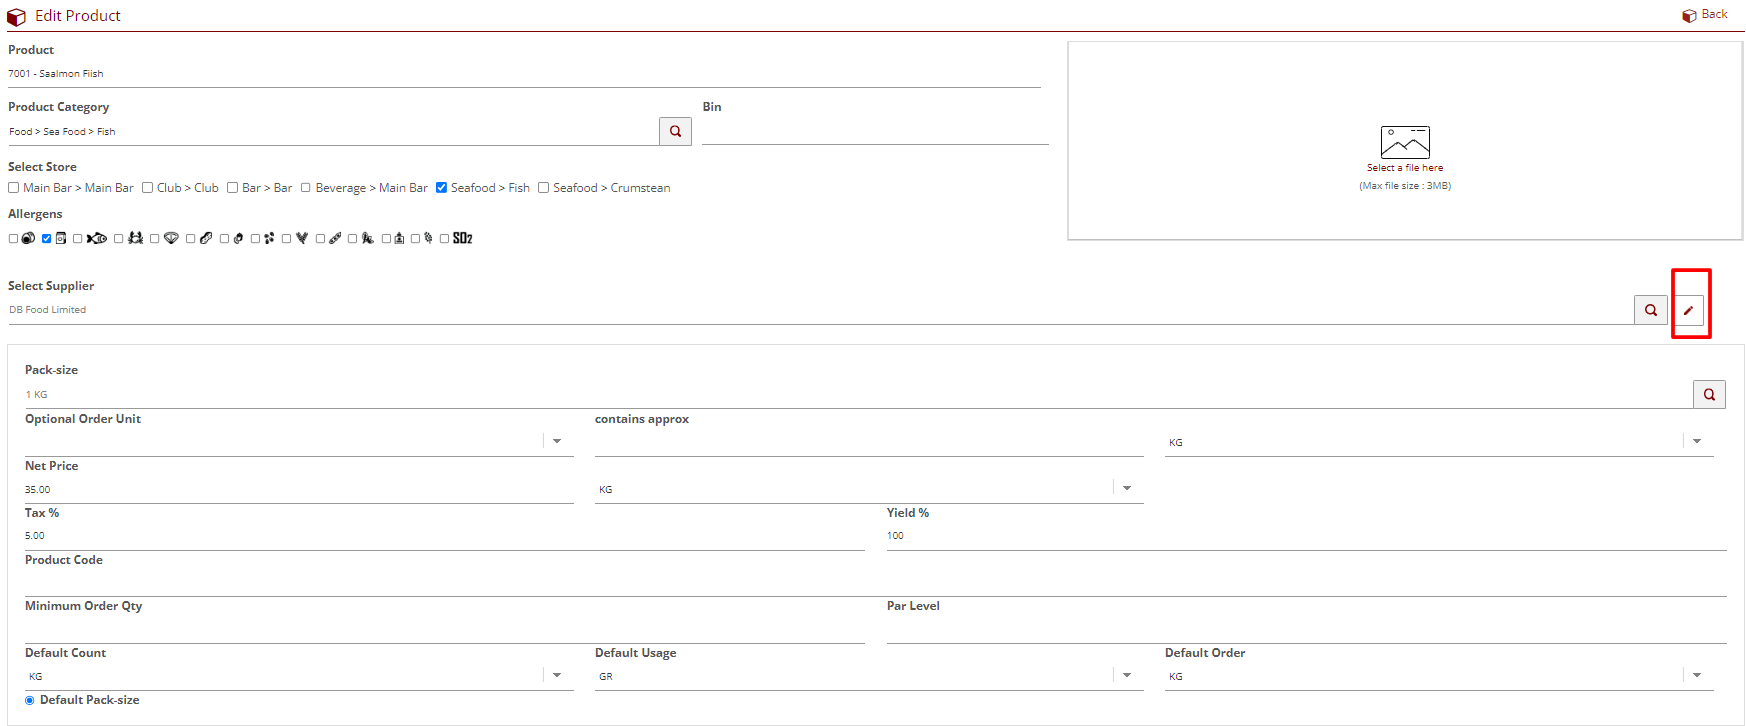Click the Pack-size search magnifier icon
The width and height of the screenshot is (1746, 726).
click(x=1709, y=394)
